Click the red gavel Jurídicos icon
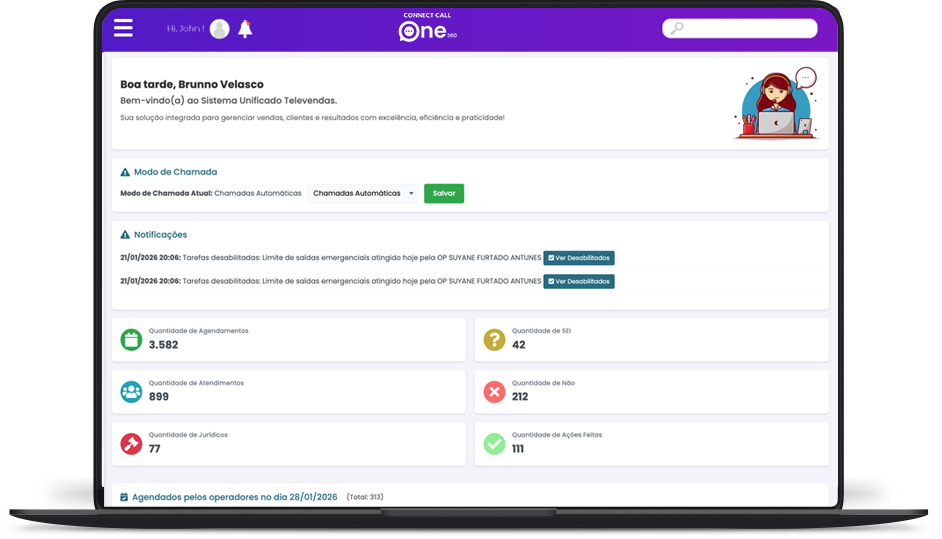The height and width of the screenshot is (539, 942). pos(131,444)
